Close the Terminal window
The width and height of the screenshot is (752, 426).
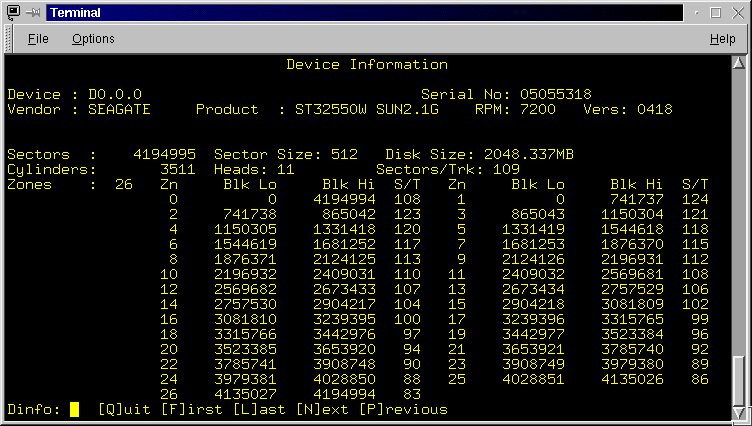(x=736, y=13)
